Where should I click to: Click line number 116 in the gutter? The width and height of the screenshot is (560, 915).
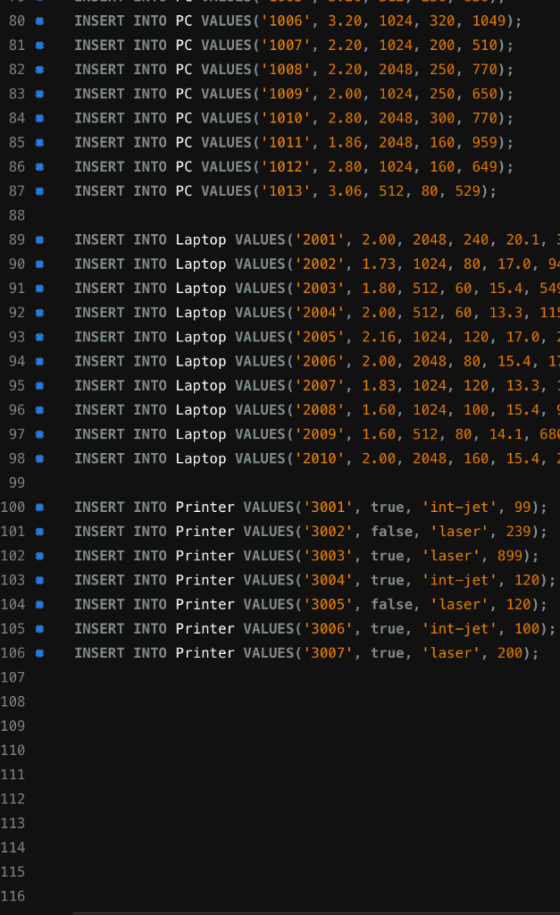13,896
